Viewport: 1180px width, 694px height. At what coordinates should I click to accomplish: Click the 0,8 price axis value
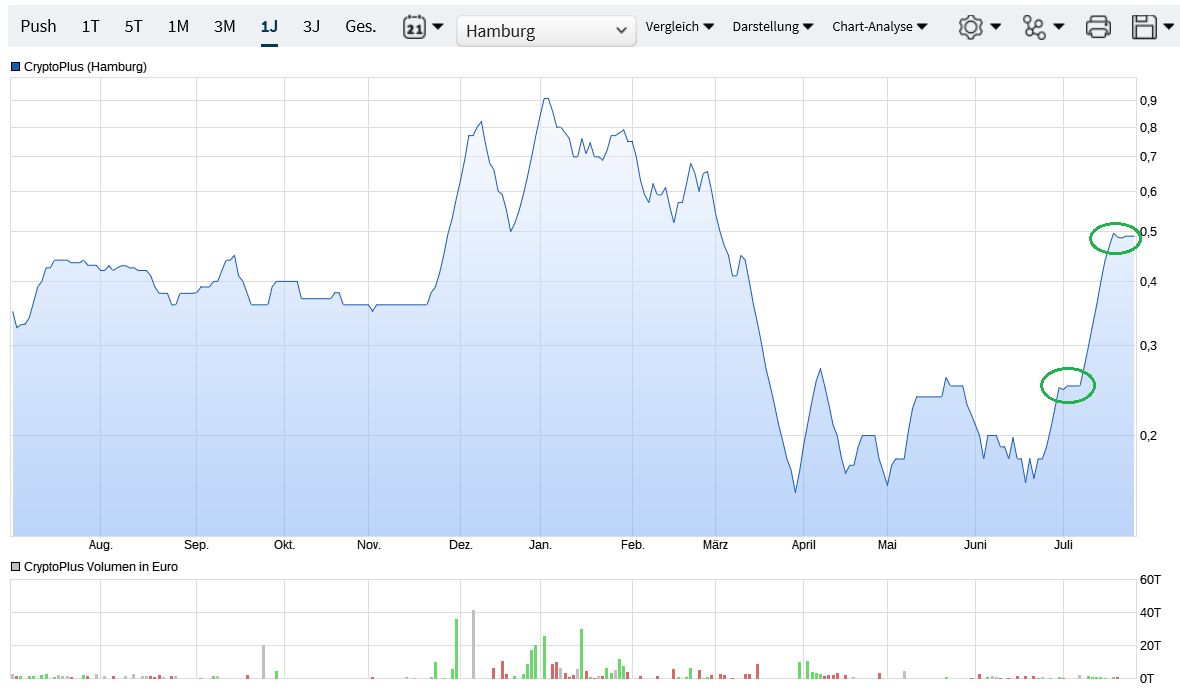pyautogui.click(x=1148, y=128)
